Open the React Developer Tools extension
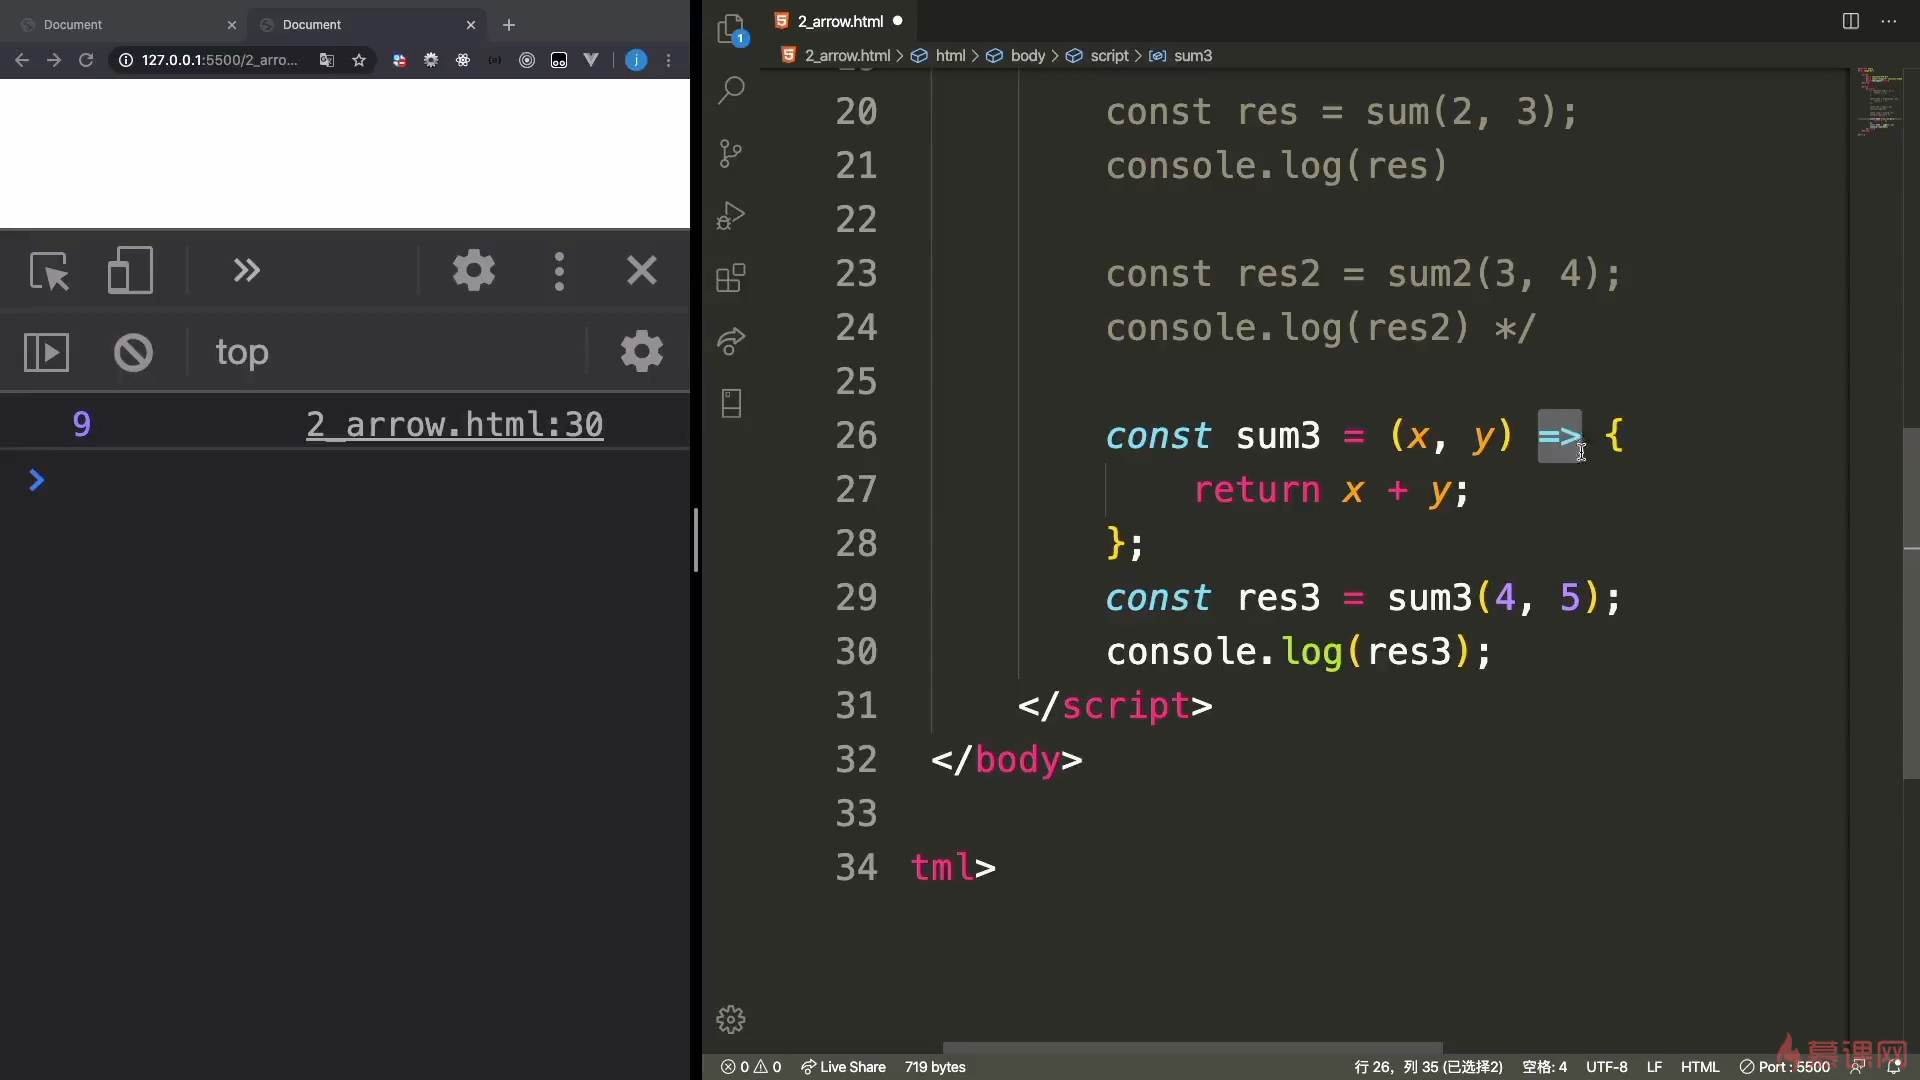 [x=463, y=60]
